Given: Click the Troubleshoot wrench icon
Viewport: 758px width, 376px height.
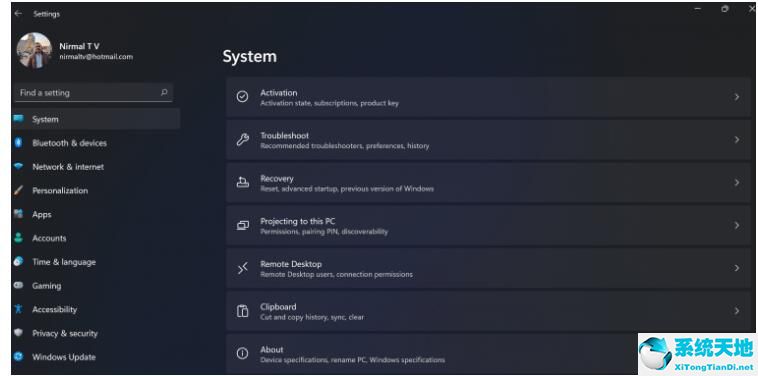Looking at the screenshot, I should pyautogui.click(x=242, y=140).
